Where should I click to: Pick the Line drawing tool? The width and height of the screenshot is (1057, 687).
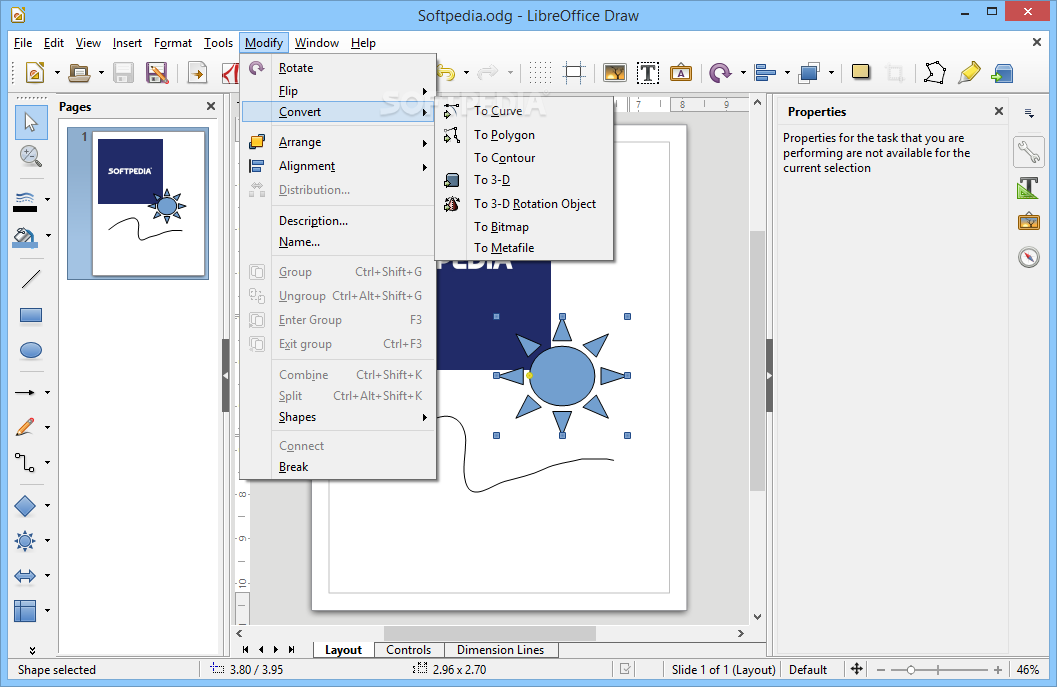point(31,278)
